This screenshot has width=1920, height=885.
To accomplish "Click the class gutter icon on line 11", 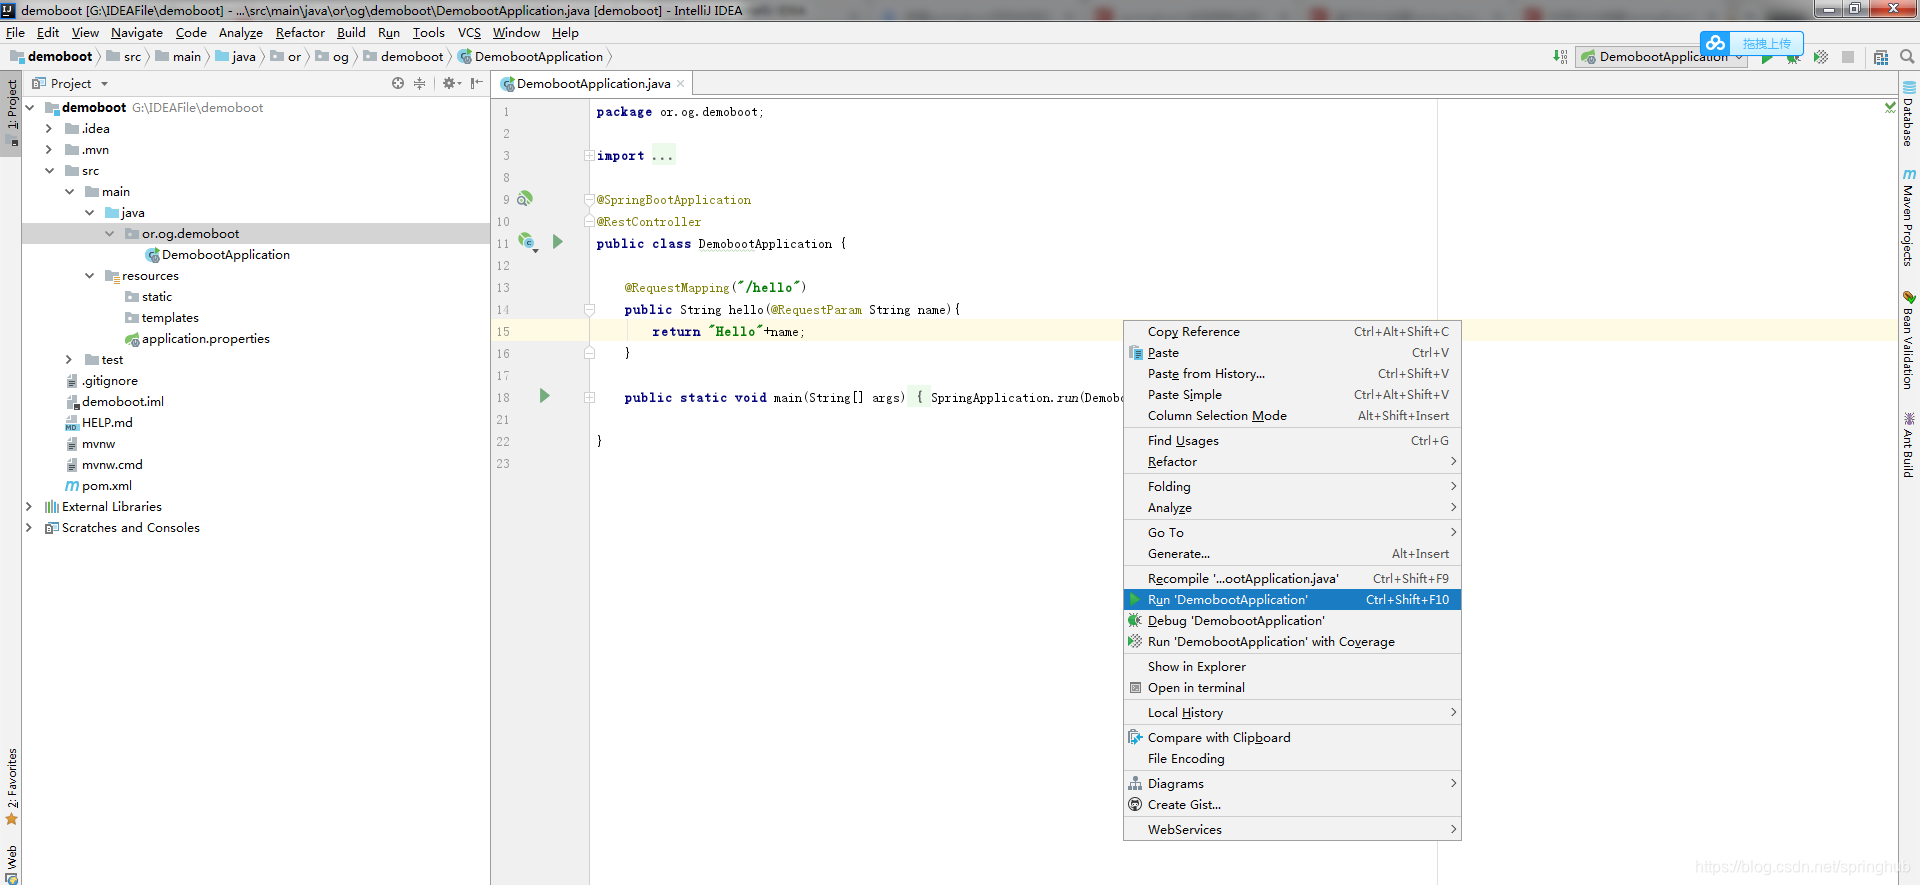I will tap(527, 242).
